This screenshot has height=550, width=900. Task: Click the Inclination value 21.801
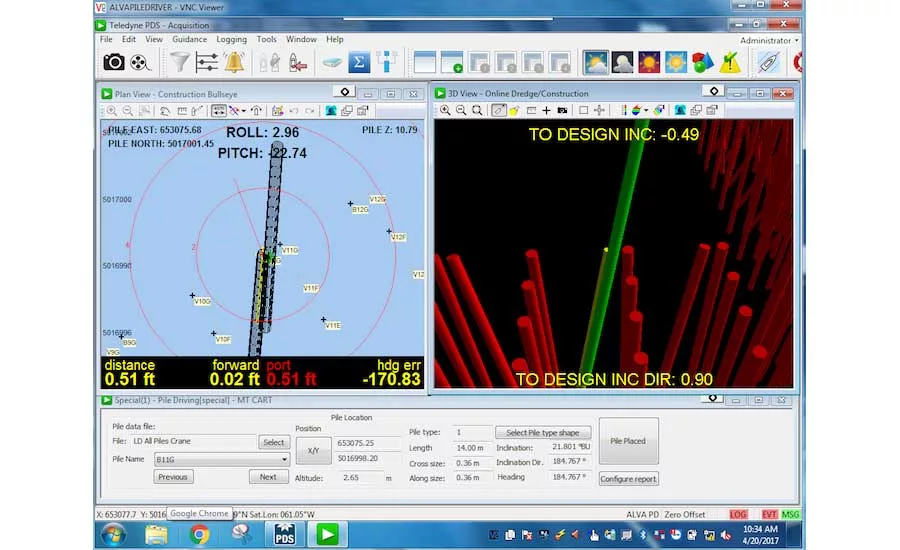(571, 447)
